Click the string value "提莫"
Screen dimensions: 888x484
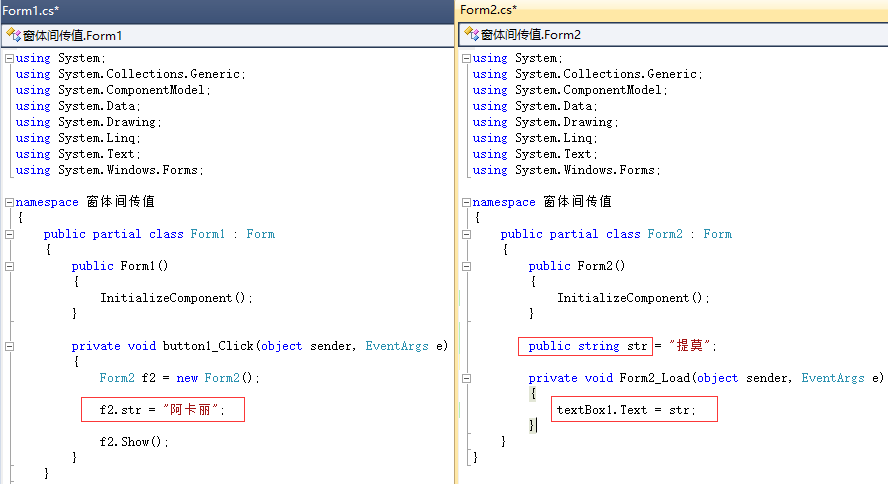pos(689,345)
